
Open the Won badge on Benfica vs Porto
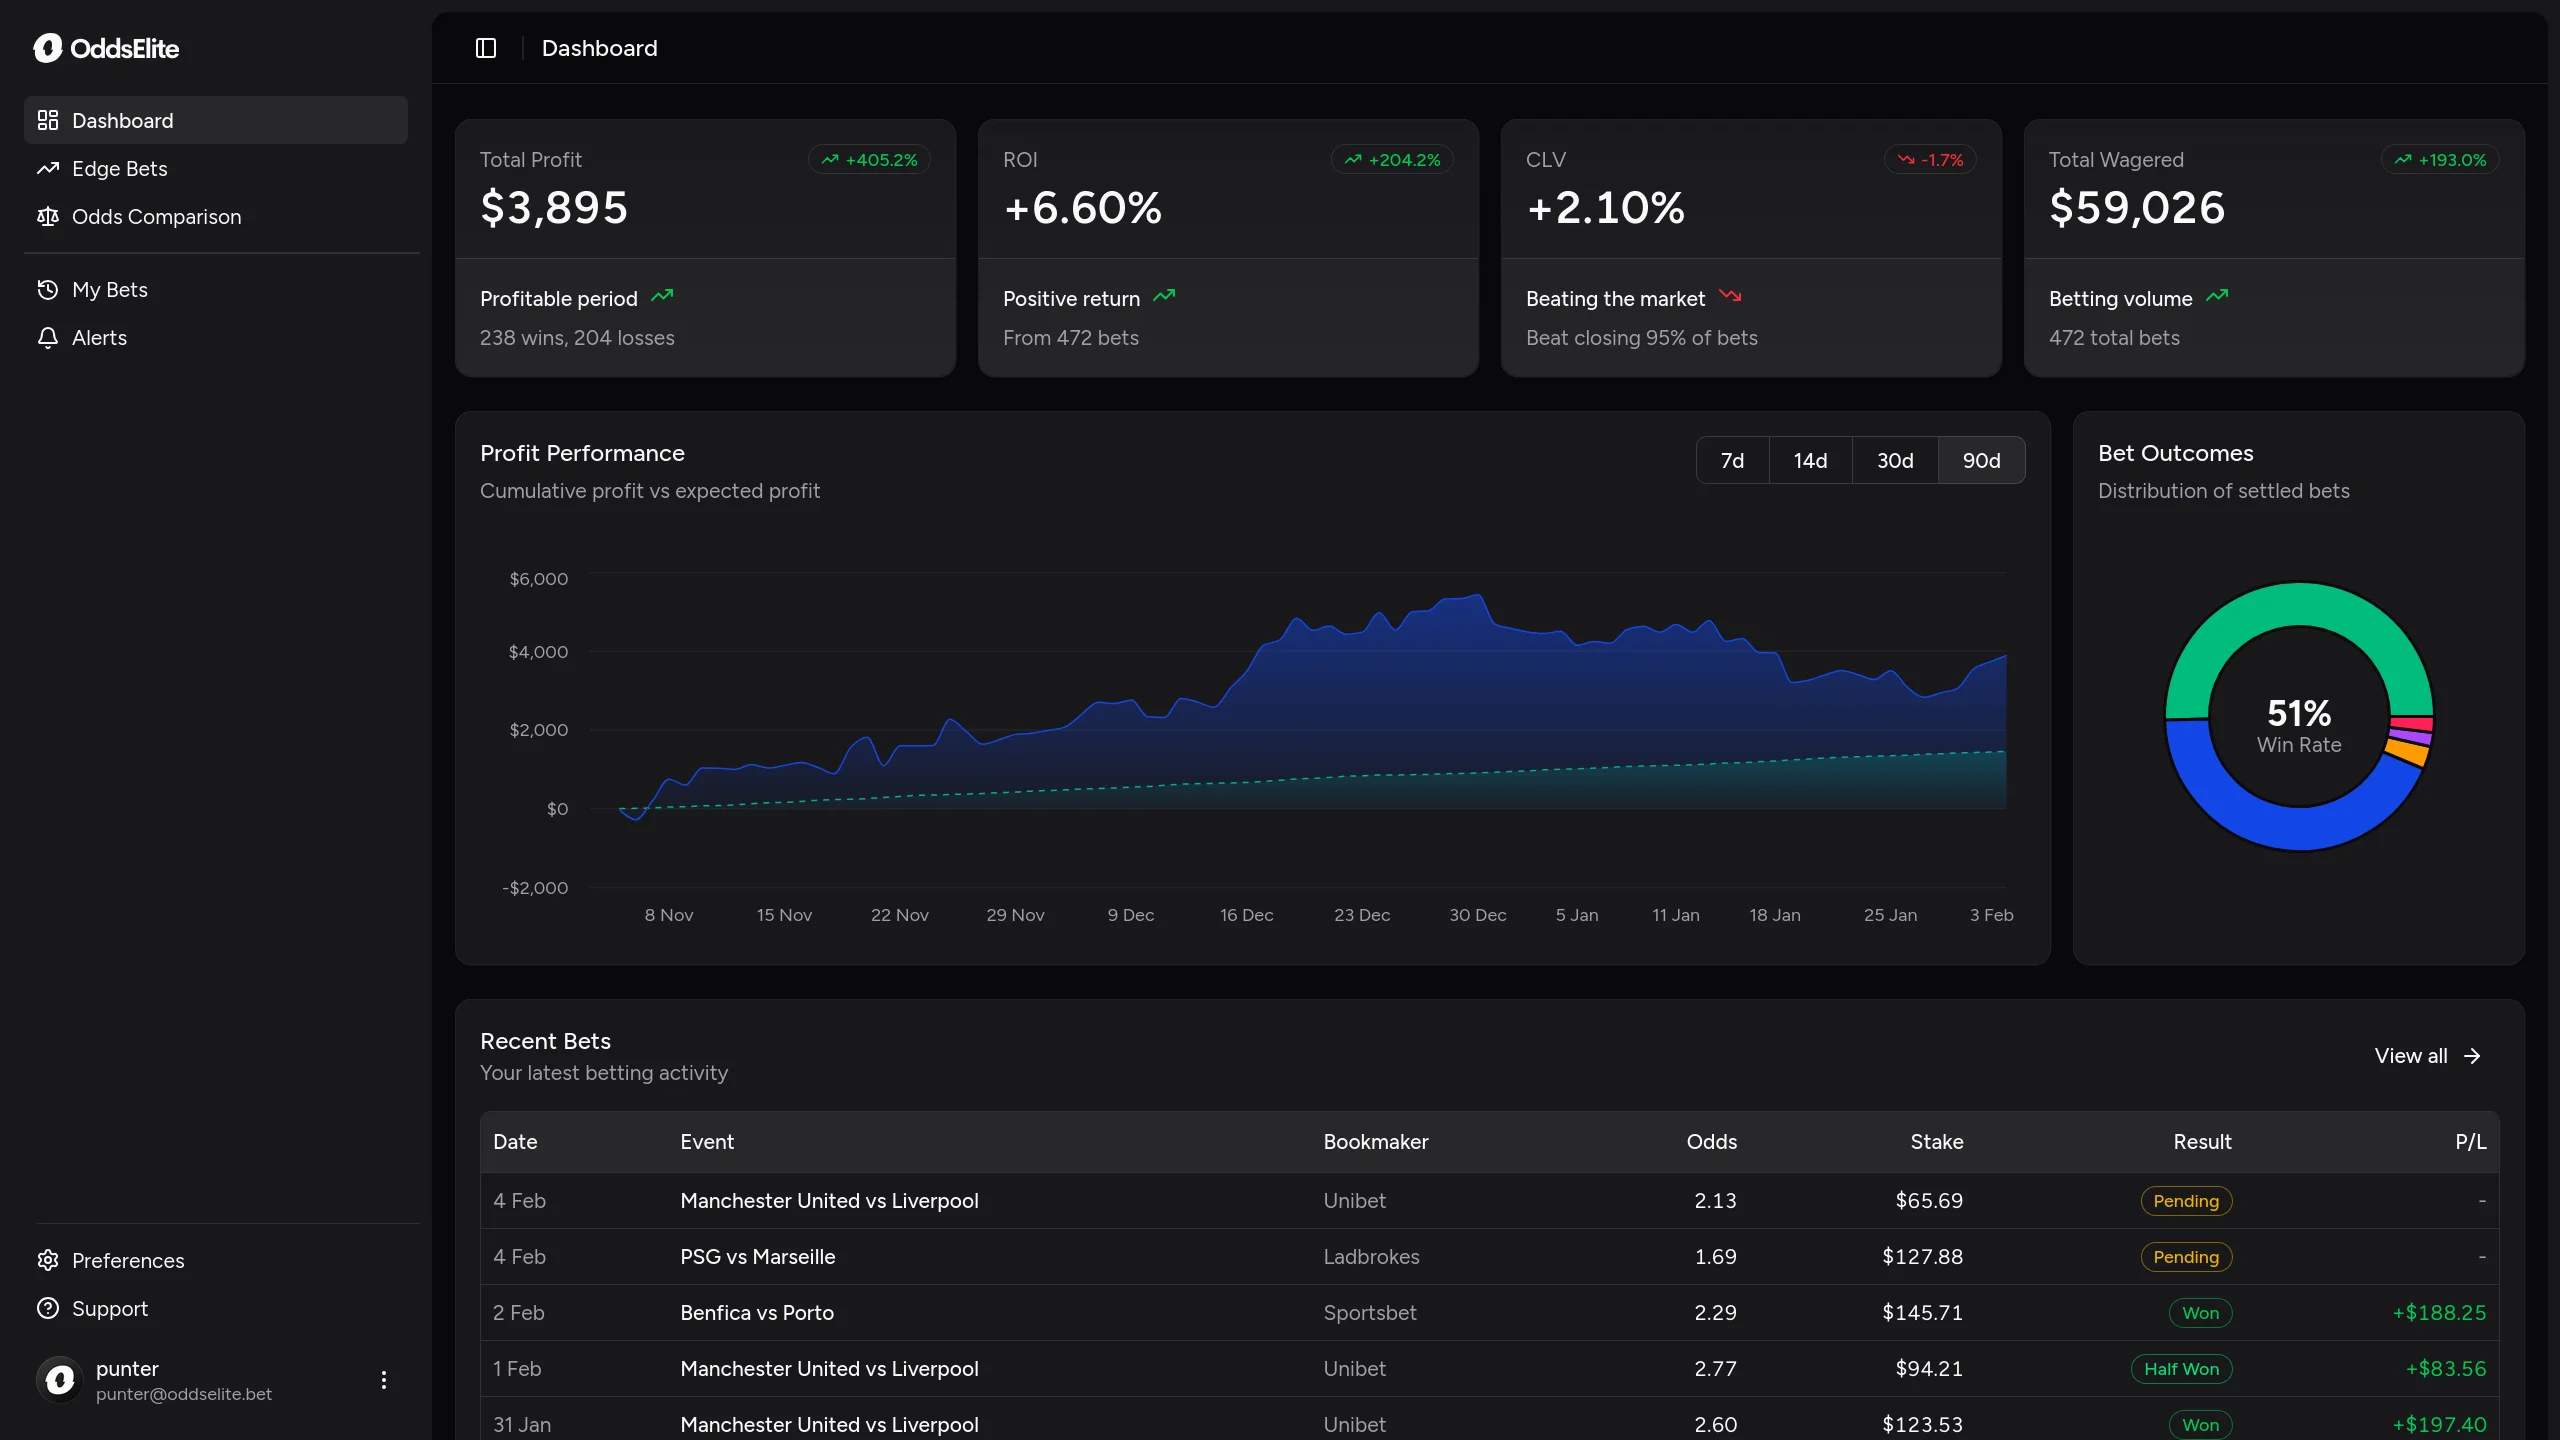(2199, 1312)
